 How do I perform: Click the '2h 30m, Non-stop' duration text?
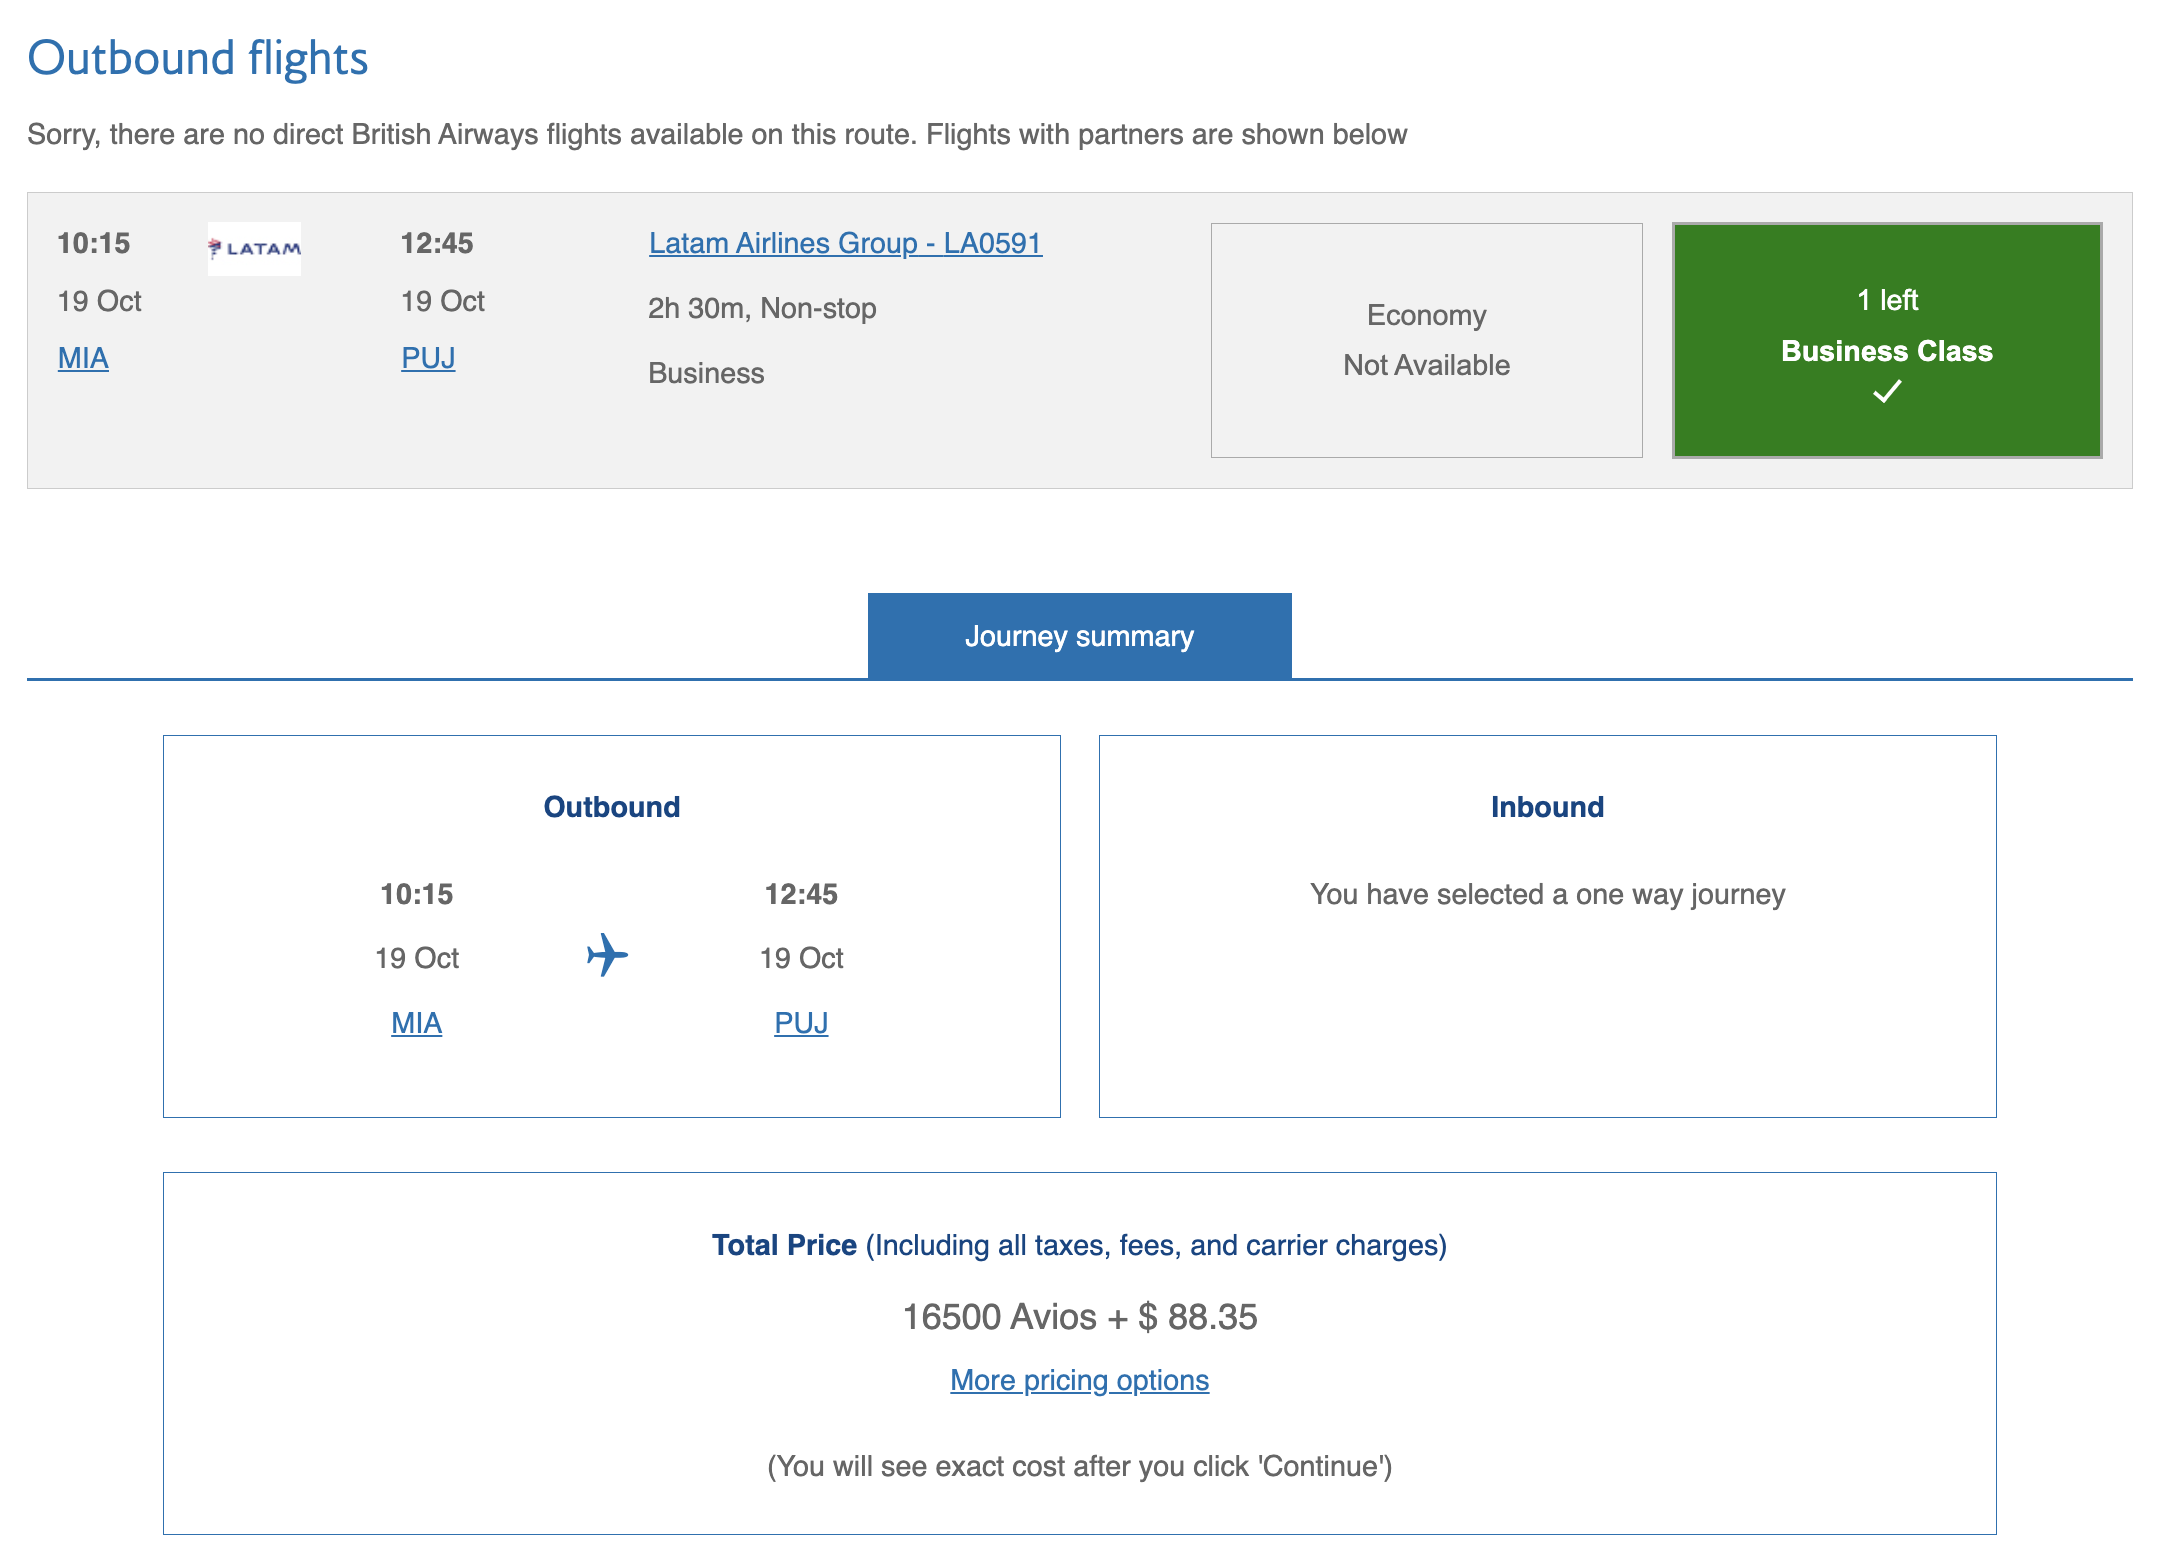click(762, 308)
